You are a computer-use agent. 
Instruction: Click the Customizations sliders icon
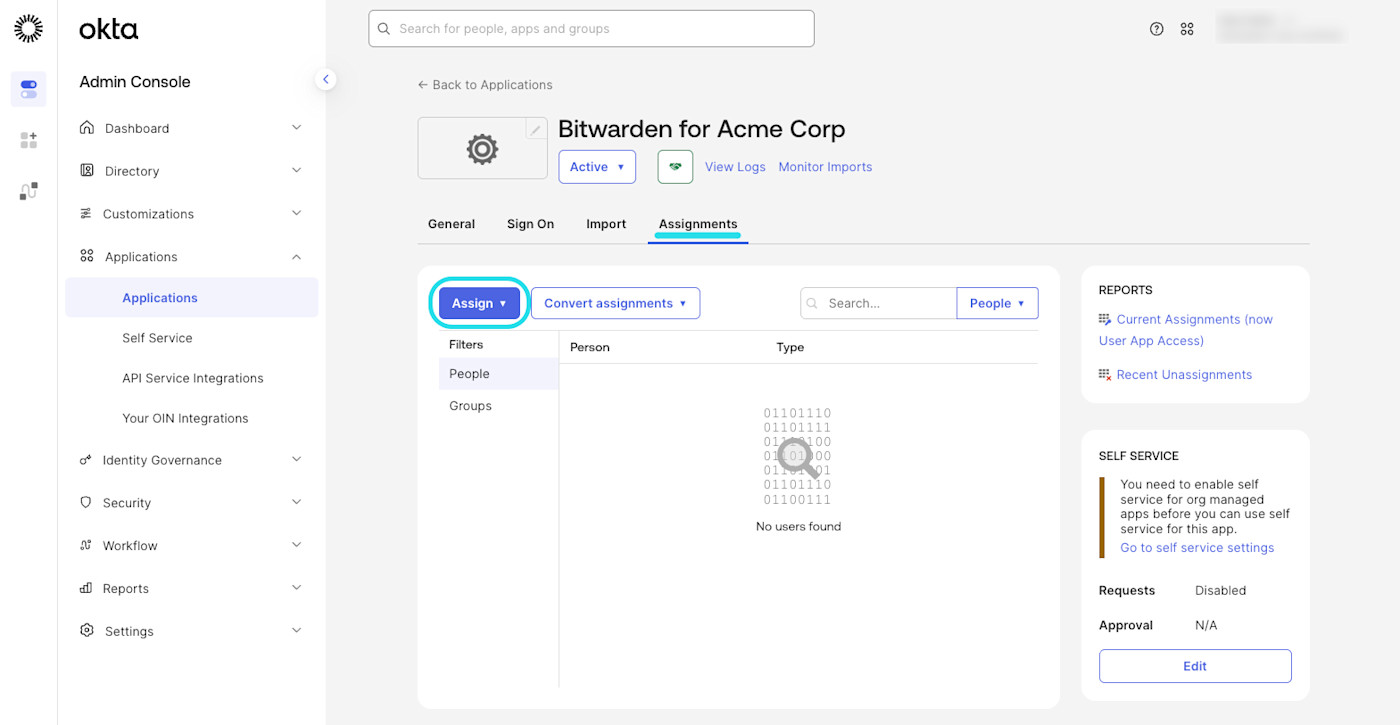(85, 214)
